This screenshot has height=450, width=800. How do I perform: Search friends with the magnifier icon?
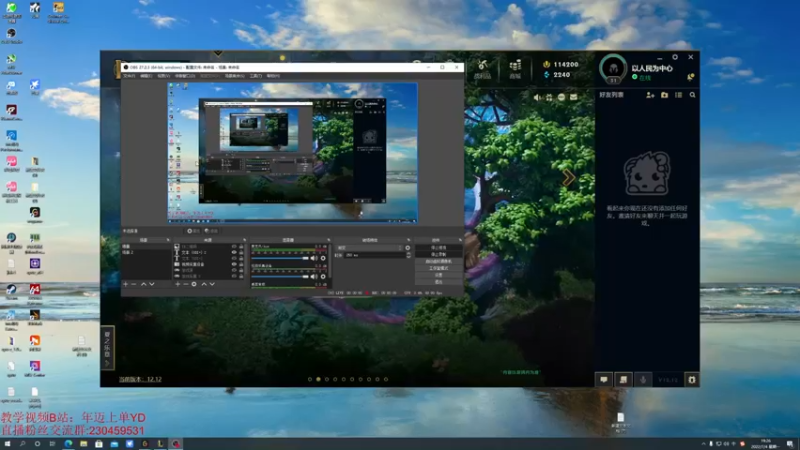pyautogui.click(x=692, y=95)
